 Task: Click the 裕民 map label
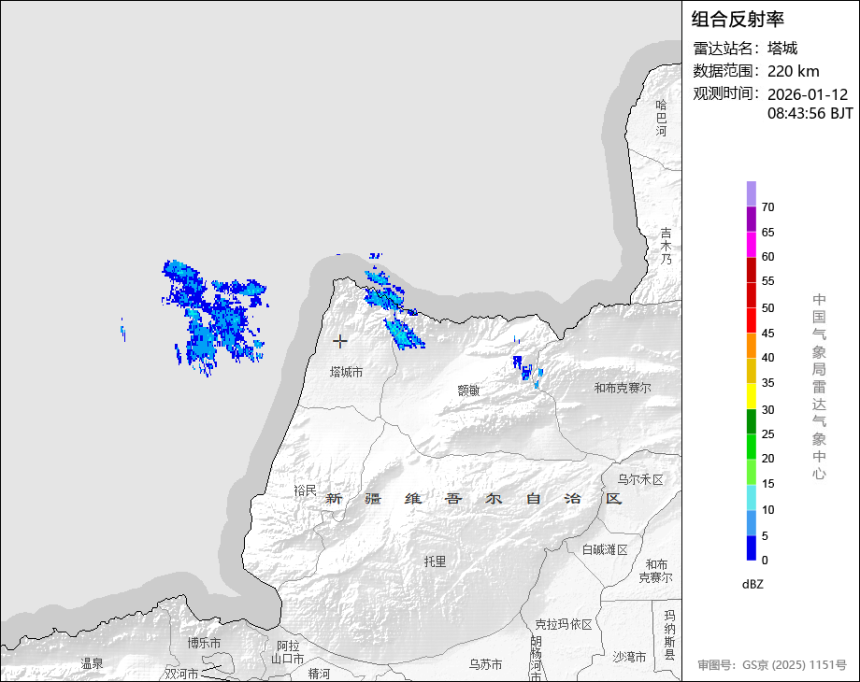pos(305,490)
